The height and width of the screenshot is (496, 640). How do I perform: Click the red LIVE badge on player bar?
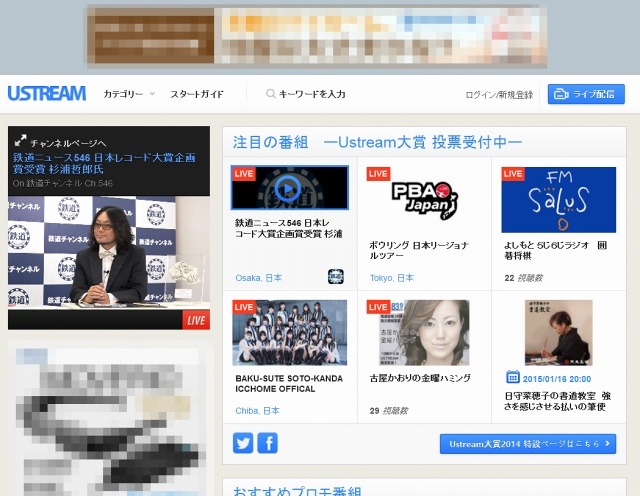point(196,320)
